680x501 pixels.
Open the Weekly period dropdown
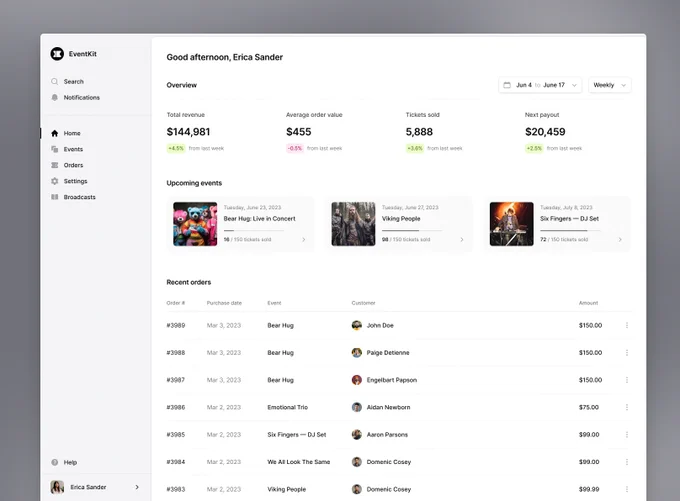click(x=609, y=85)
